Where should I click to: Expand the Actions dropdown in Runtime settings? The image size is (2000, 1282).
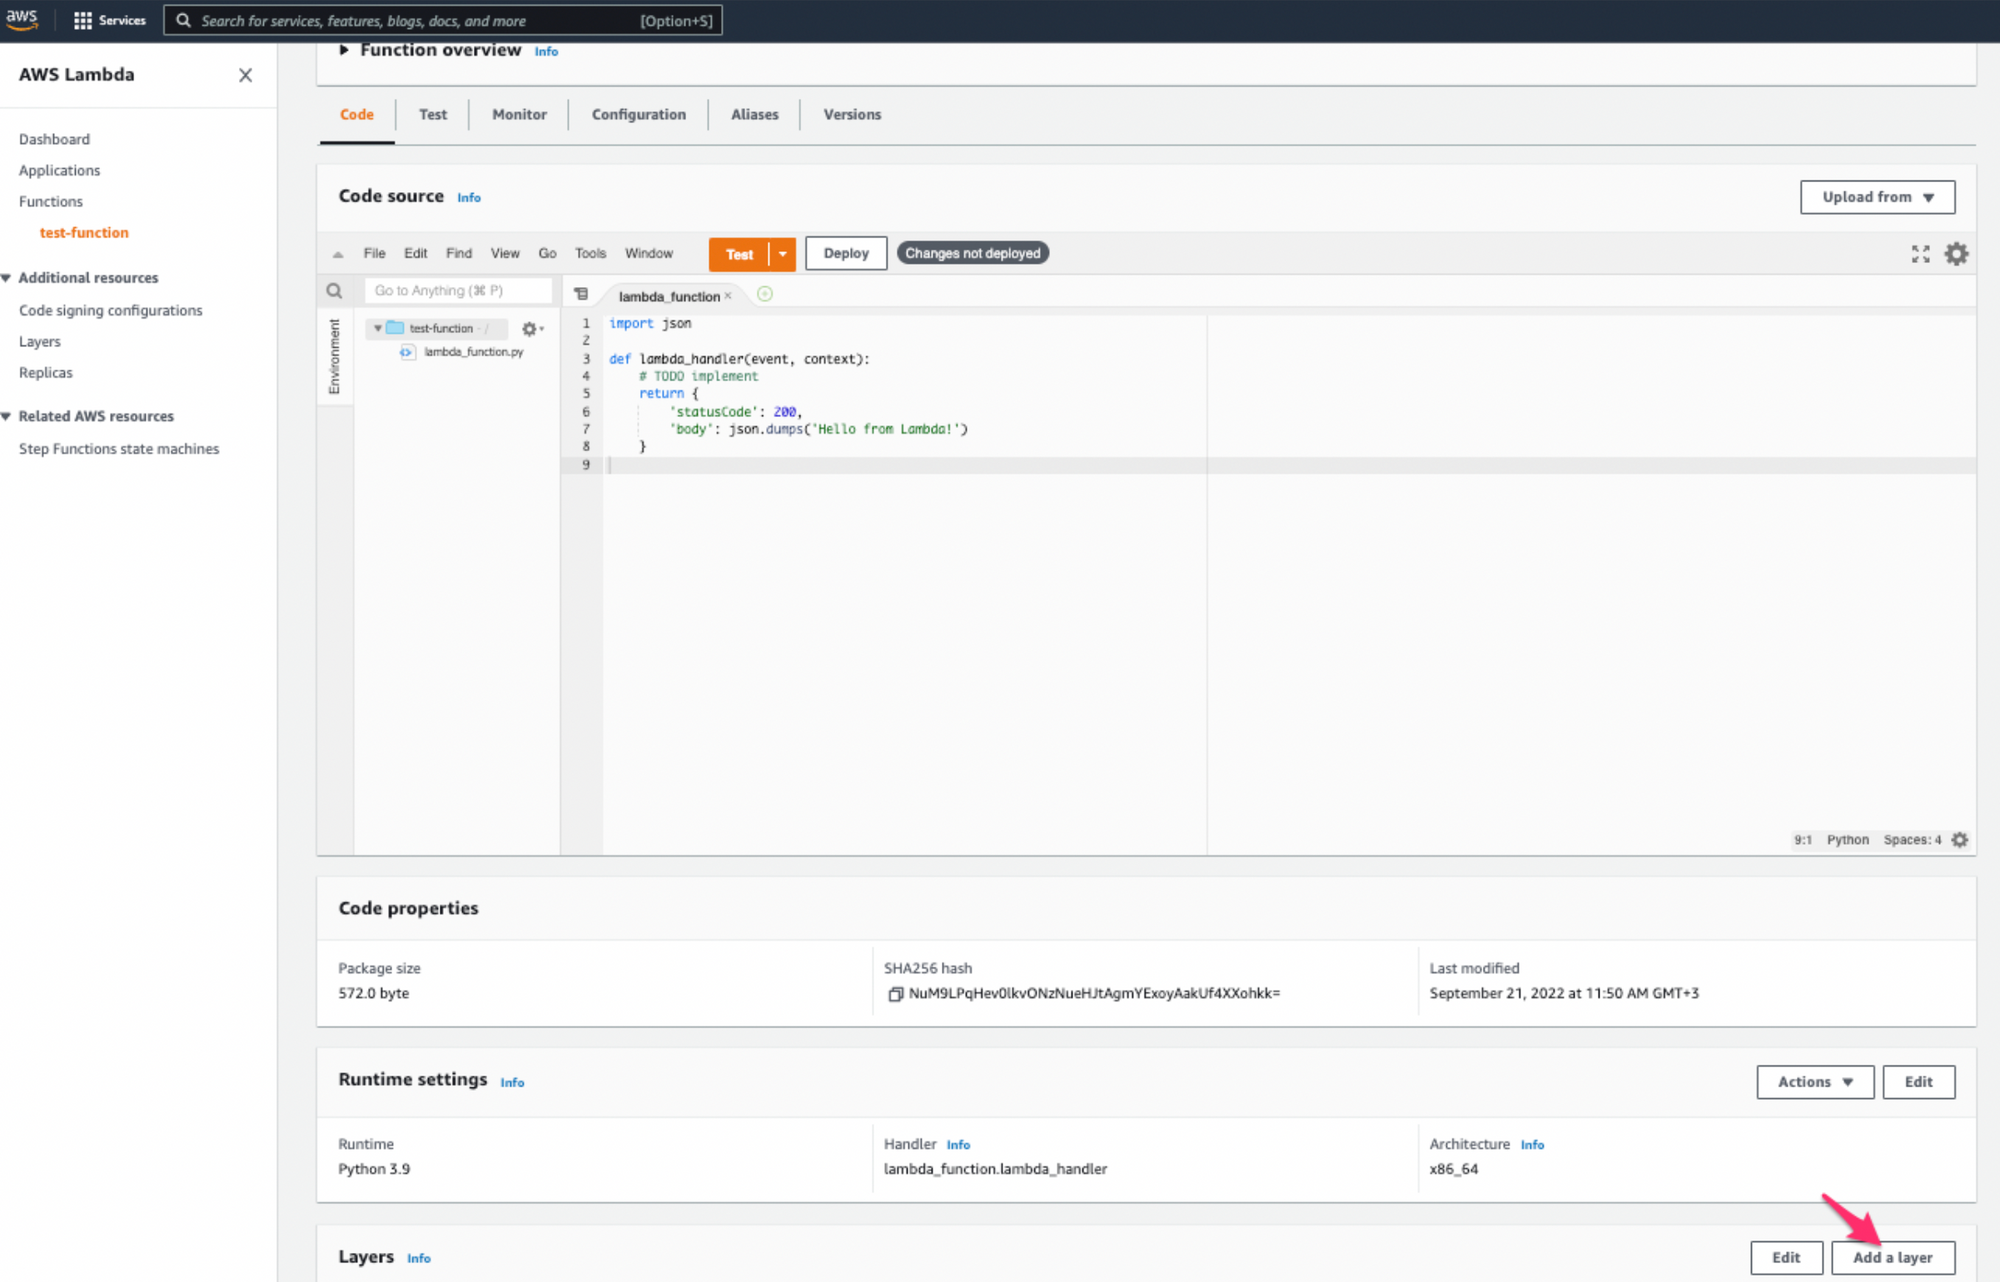click(x=1813, y=1081)
